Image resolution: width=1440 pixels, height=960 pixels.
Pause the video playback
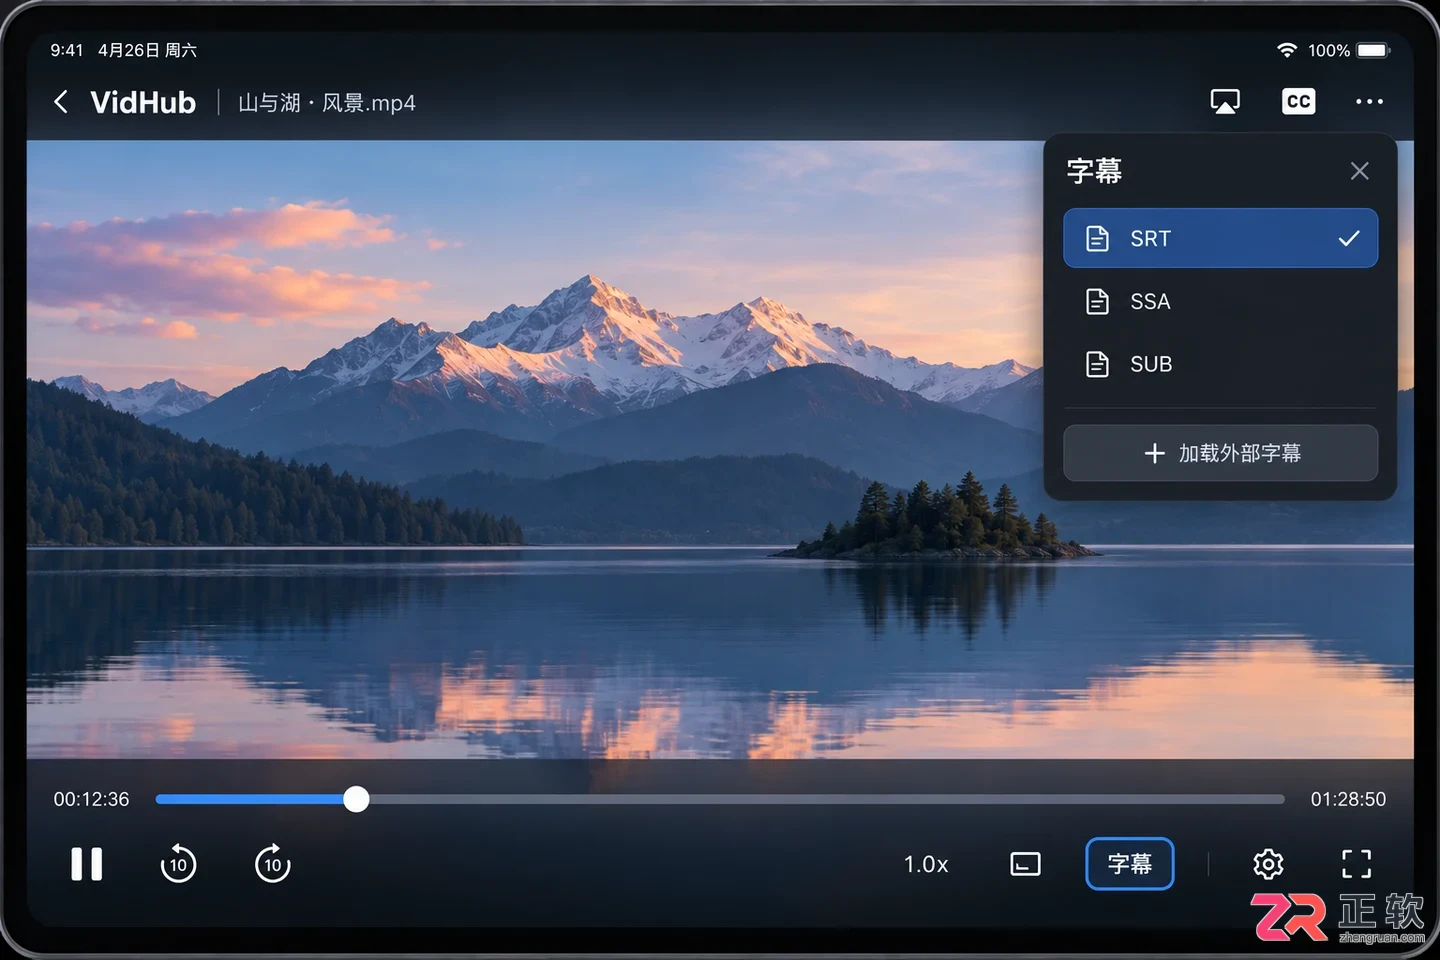click(87, 864)
